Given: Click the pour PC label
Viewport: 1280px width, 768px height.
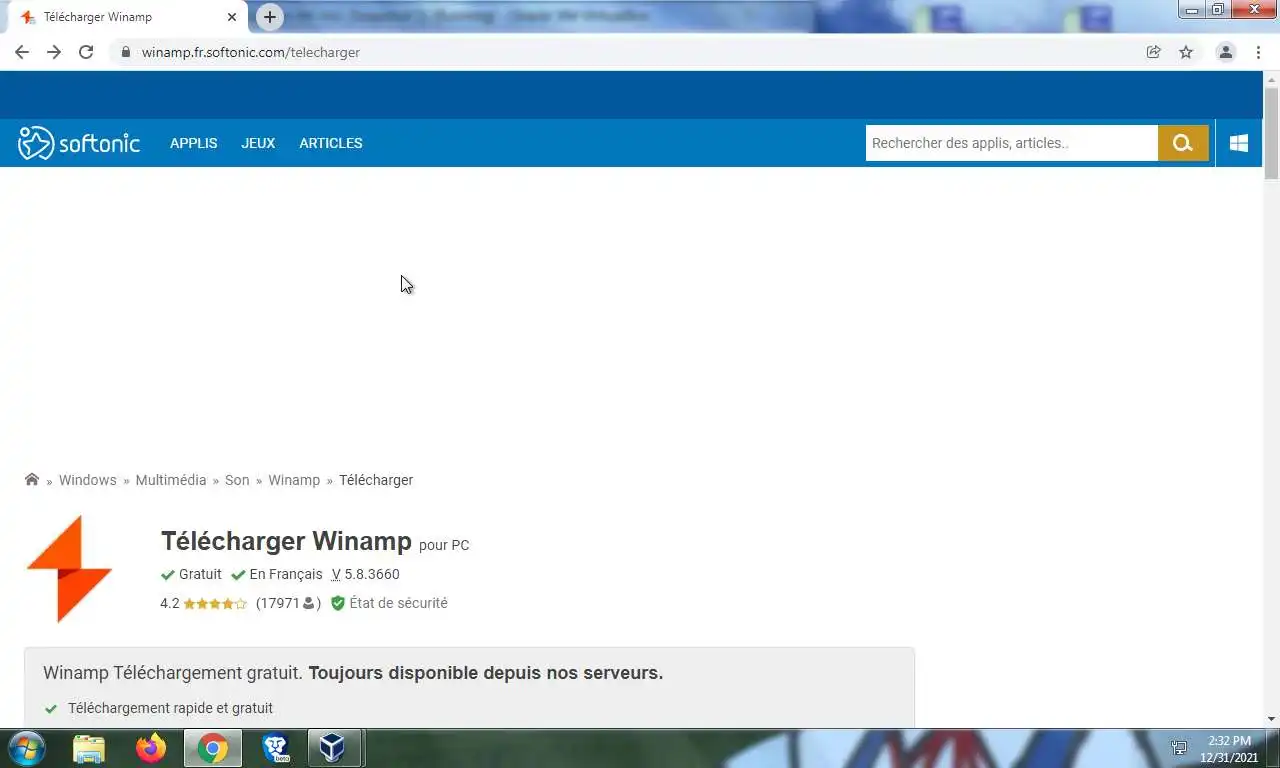Looking at the screenshot, I should (x=444, y=545).
